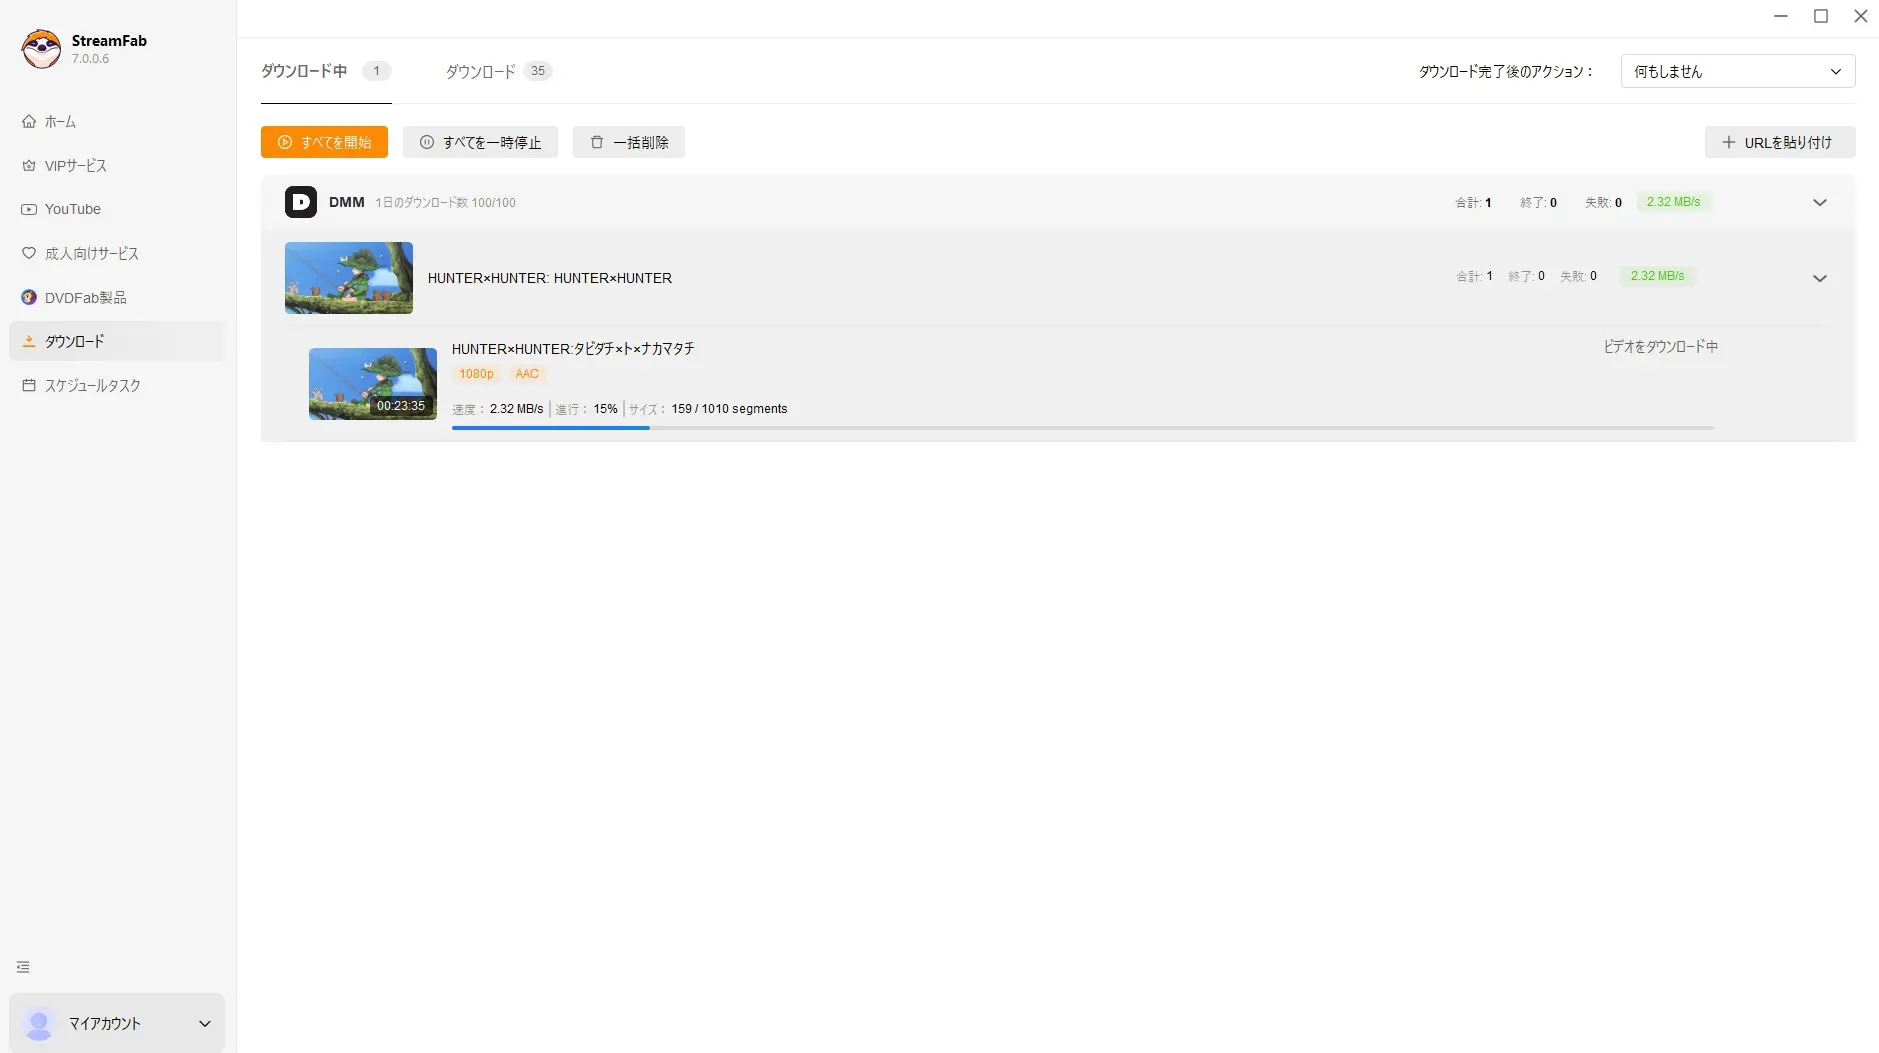Click the 1日のダウンロード数 100/100 text
This screenshot has height=1053, width=1879.
click(x=446, y=203)
